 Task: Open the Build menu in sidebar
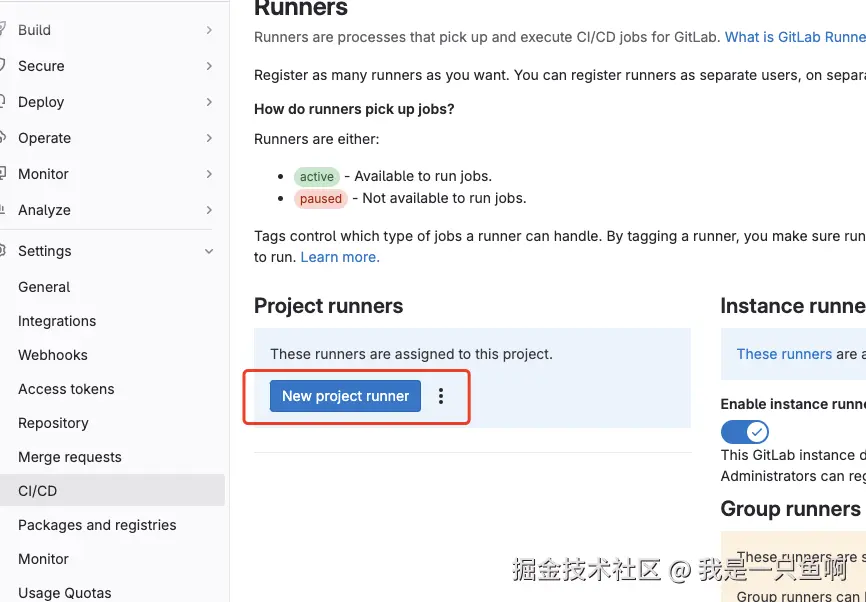(108, 30)
